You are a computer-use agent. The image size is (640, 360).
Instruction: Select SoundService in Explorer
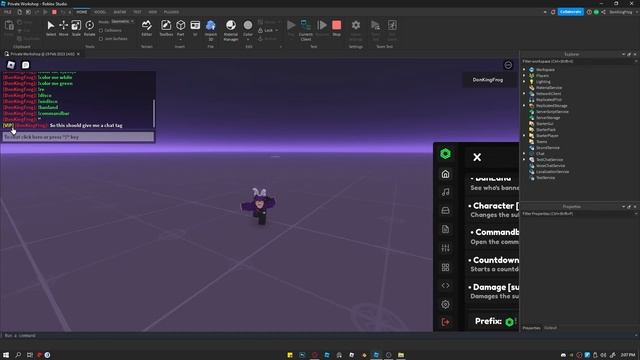pos(547,148)
